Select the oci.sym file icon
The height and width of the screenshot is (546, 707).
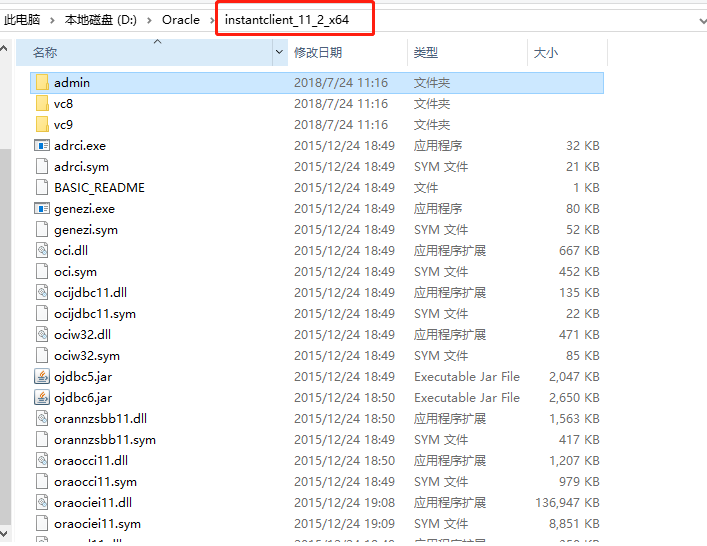click(42, 271)
